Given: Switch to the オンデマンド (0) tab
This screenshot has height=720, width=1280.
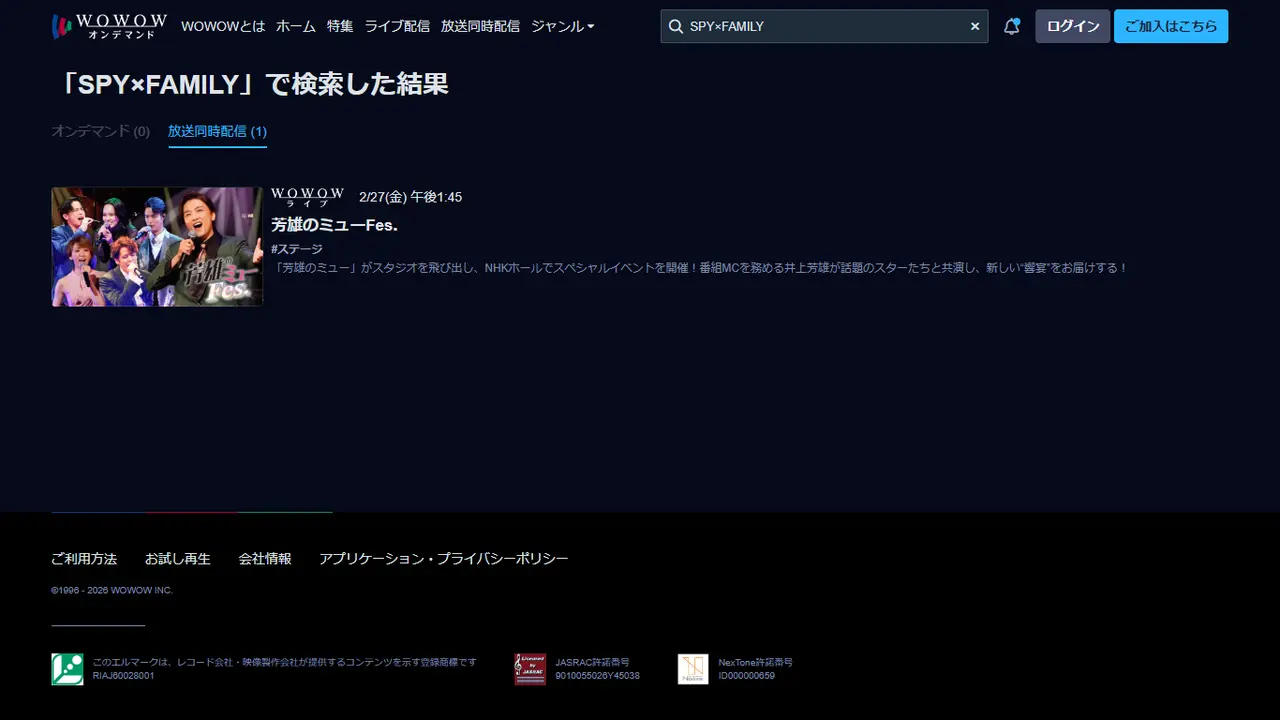Looking at the screenshot, I should [x=100, y=131].
